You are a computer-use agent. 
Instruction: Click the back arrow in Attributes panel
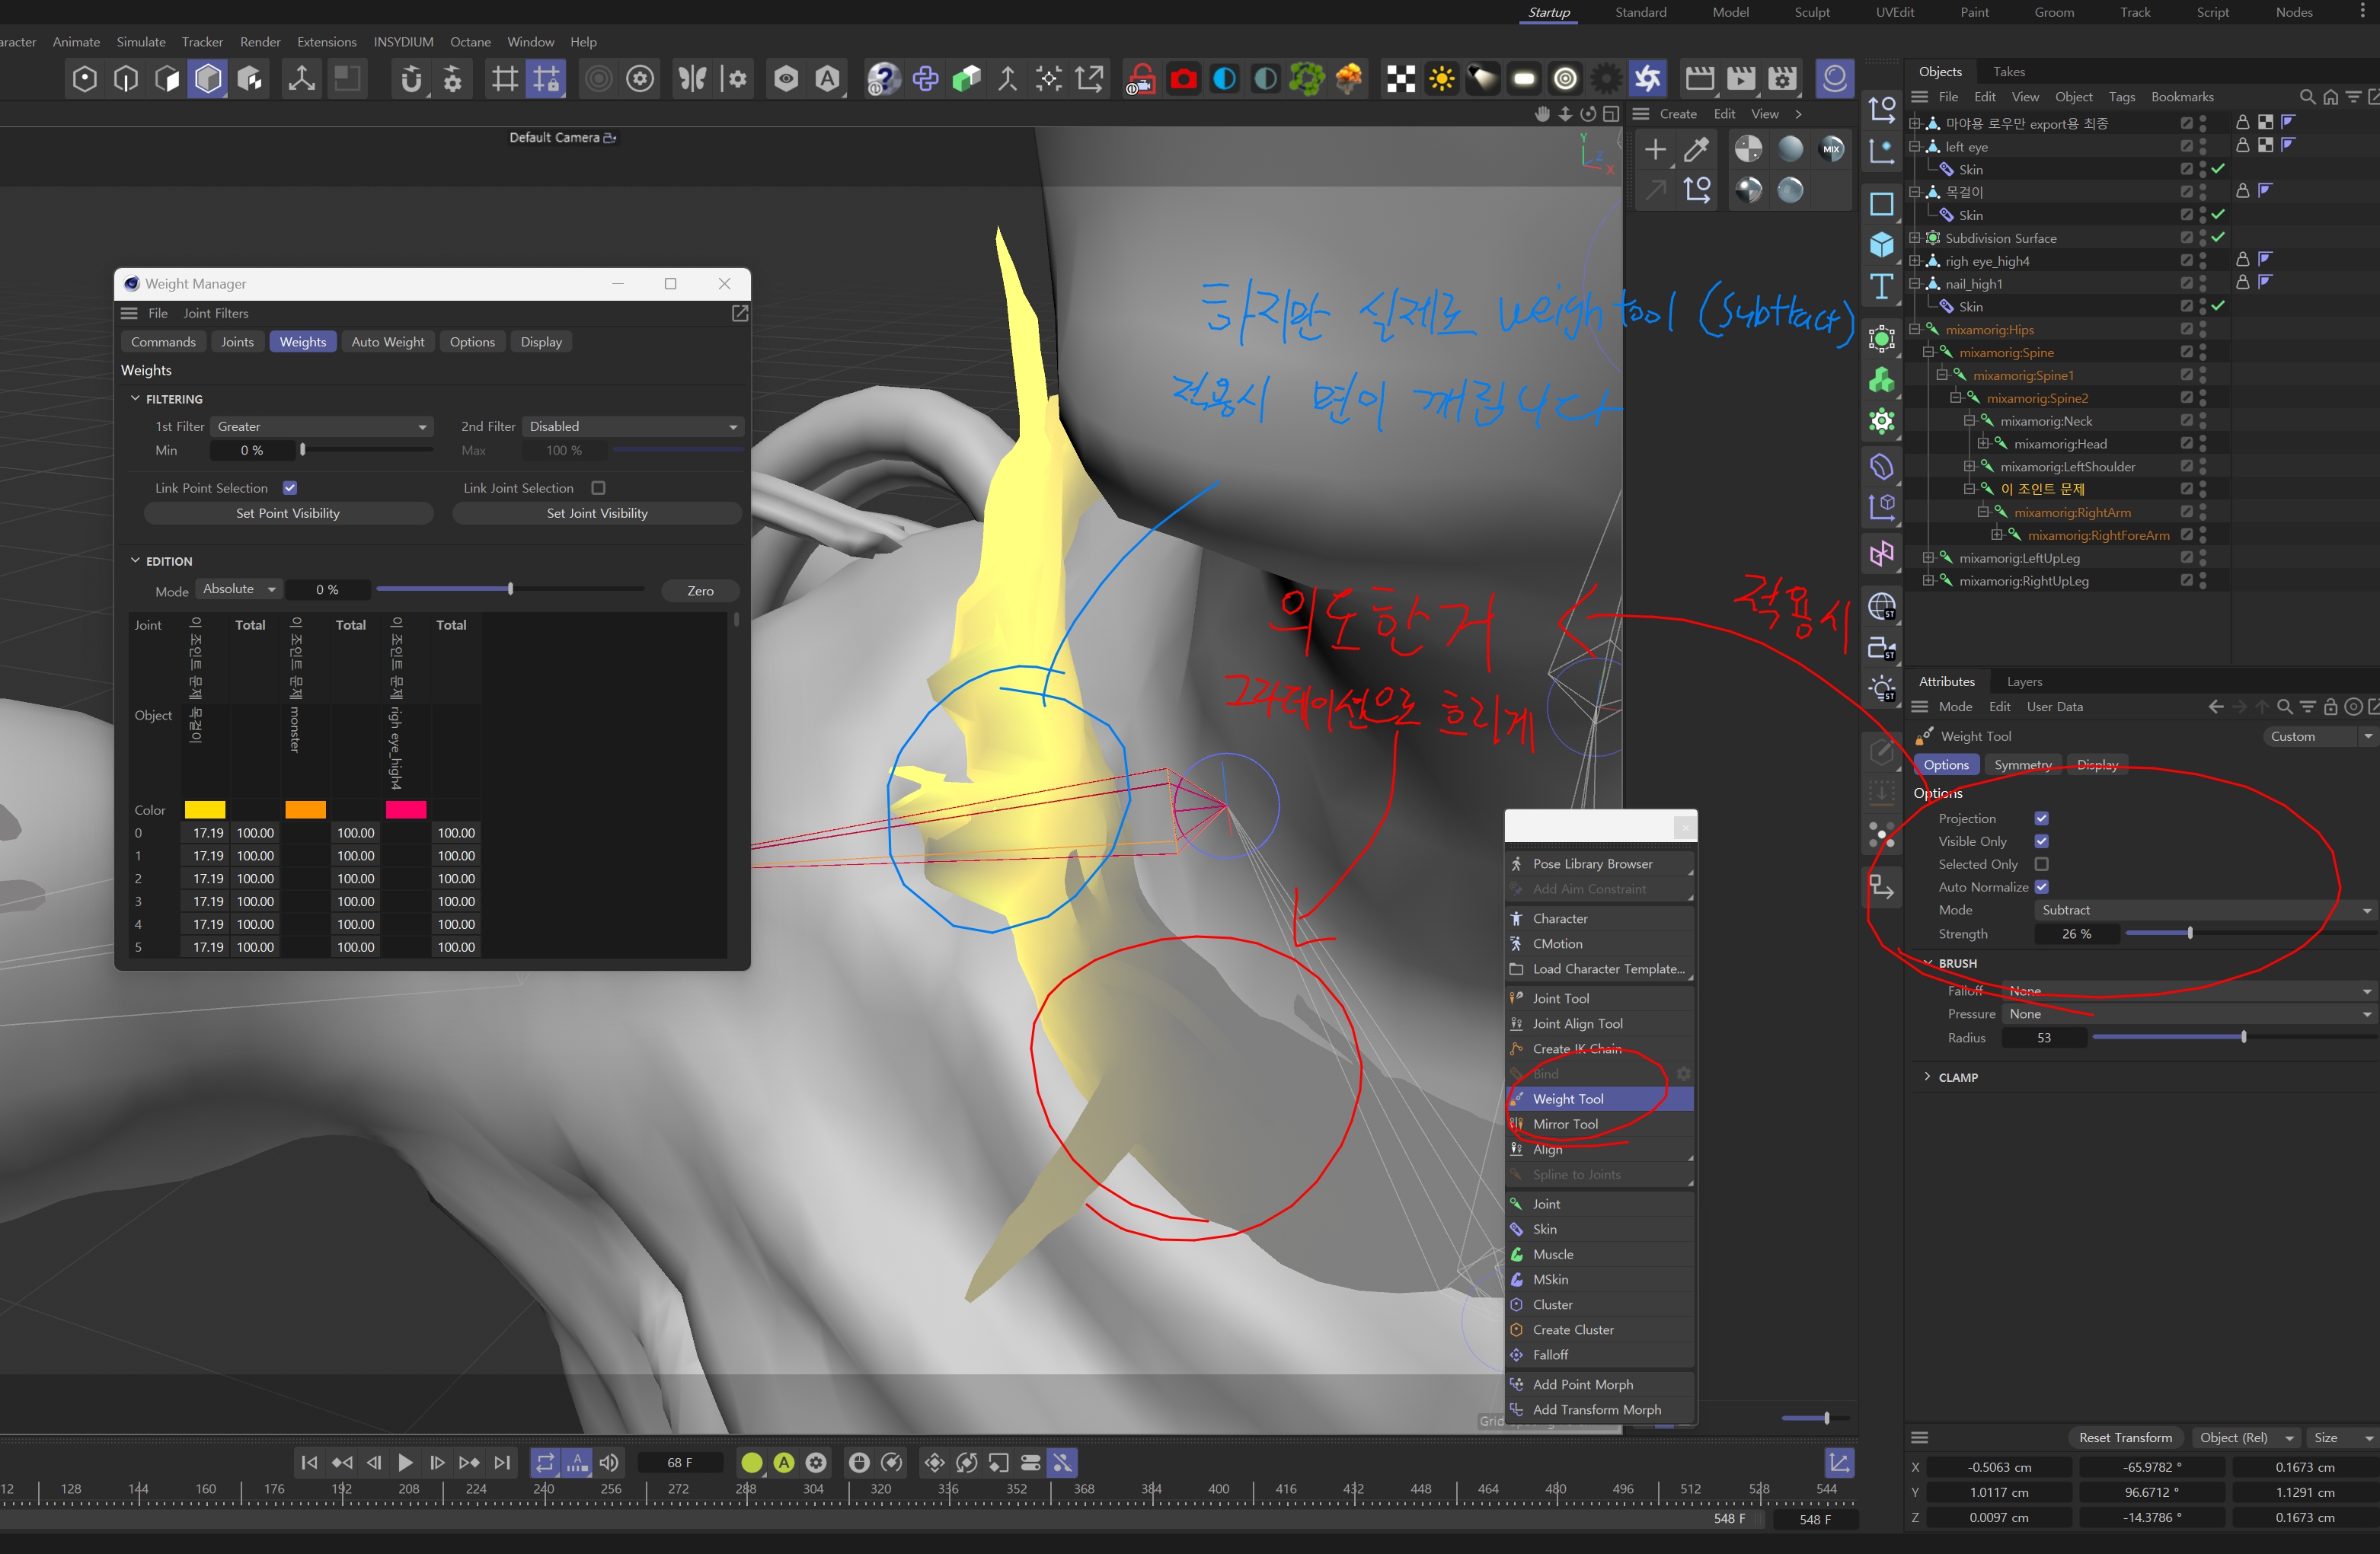[x=2216, y=707]
